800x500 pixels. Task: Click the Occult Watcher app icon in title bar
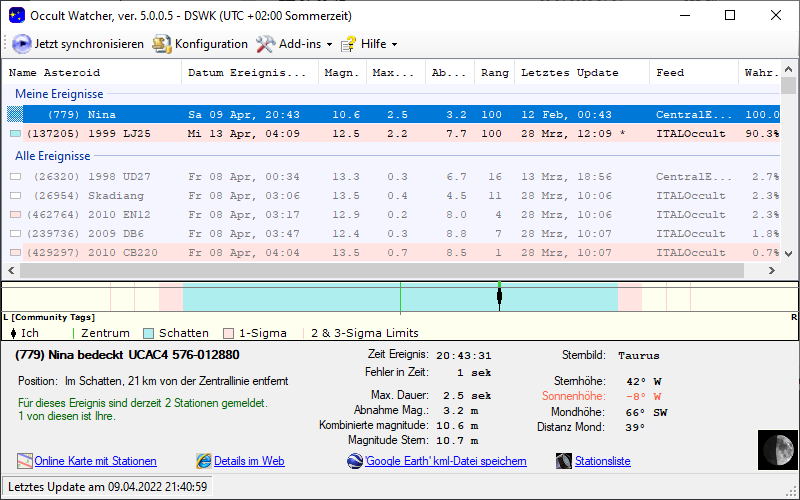16,16
